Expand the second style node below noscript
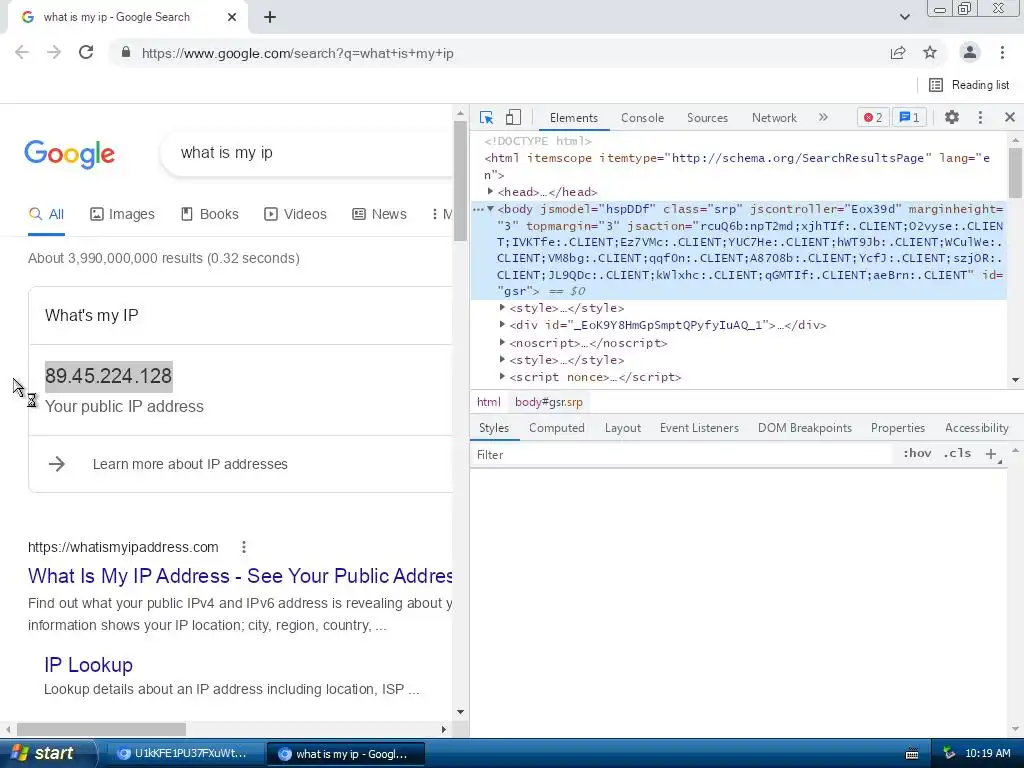 pos(502,359)
